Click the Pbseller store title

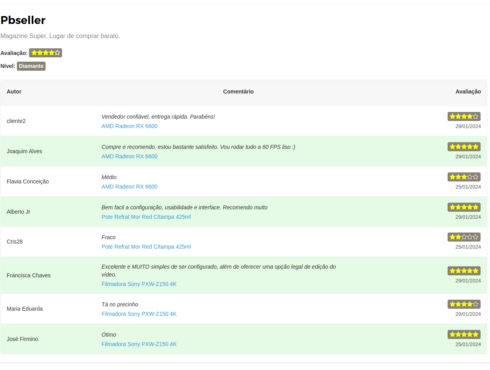(23, 20)
